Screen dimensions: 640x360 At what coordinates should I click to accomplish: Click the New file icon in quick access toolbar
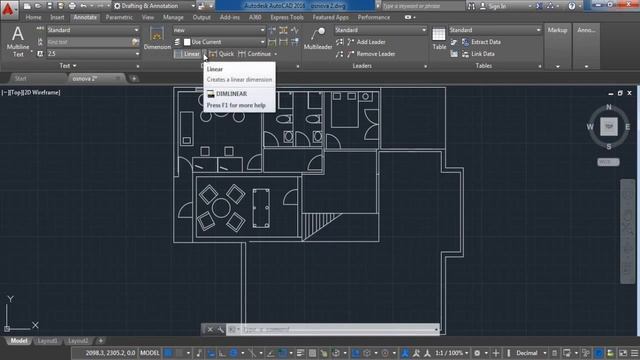point(27,6)
